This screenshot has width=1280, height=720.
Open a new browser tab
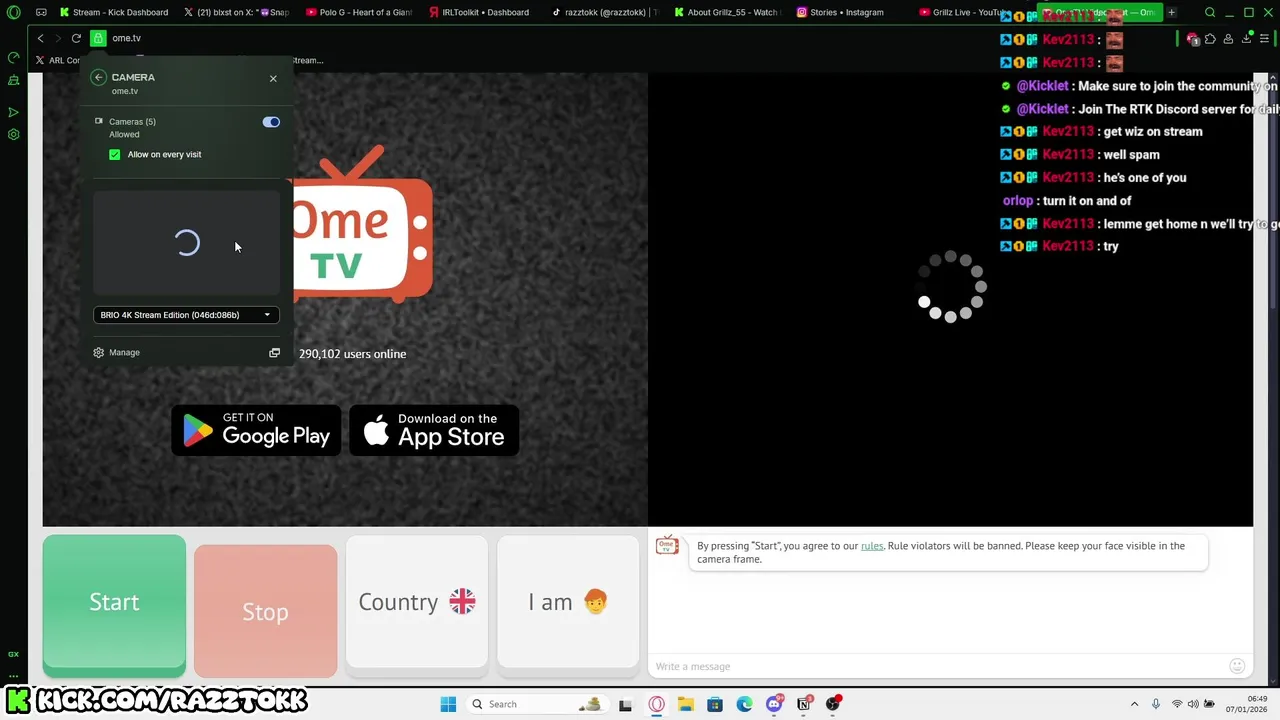(1171, 13)
